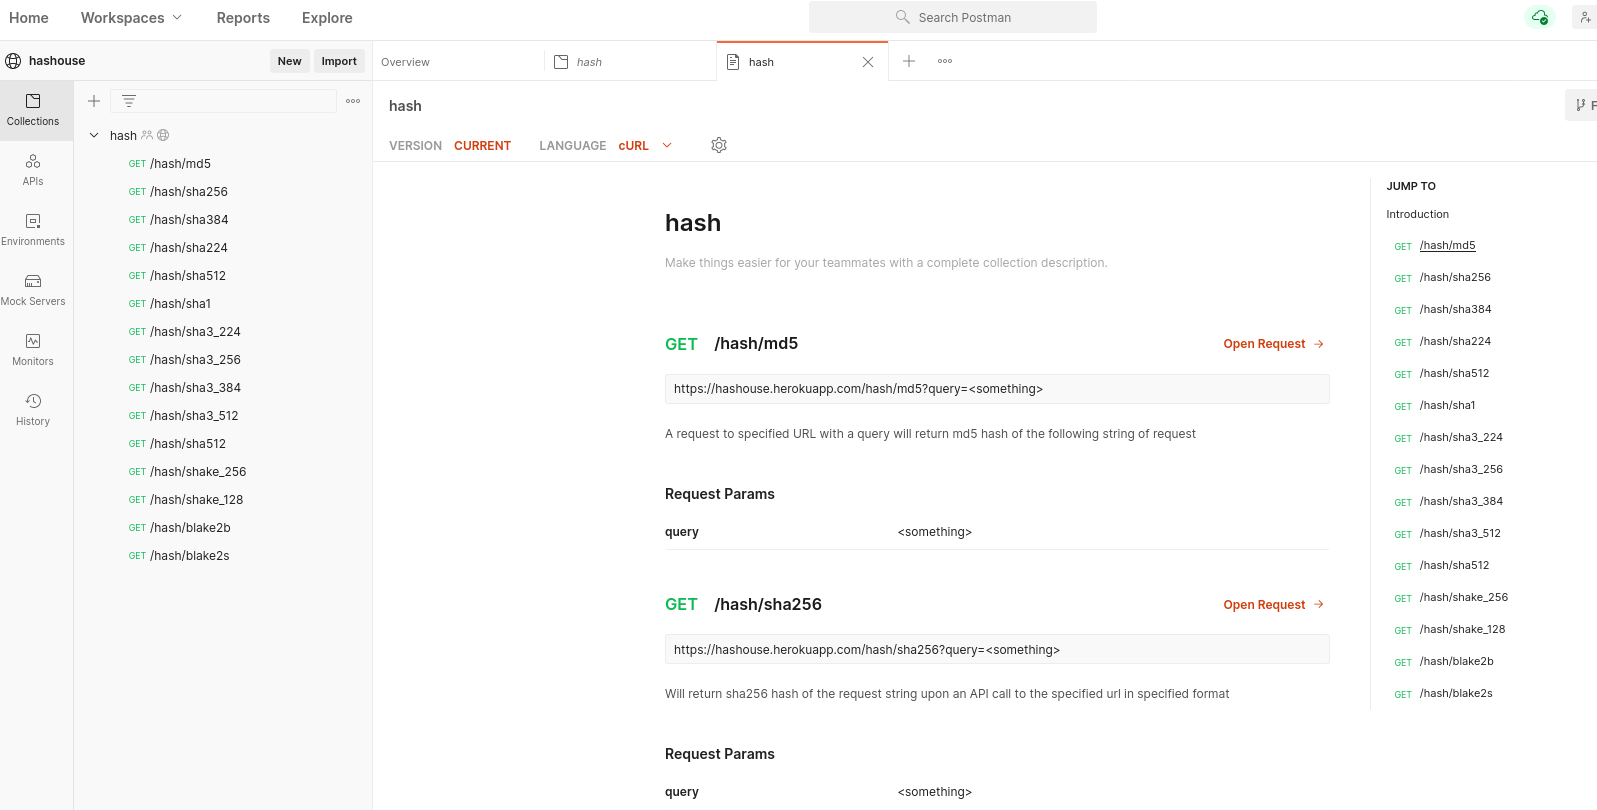This screenshot has width=1597, height=810.
Task: Switch to the italic hash collection tab
Action: tap(631, 62)
